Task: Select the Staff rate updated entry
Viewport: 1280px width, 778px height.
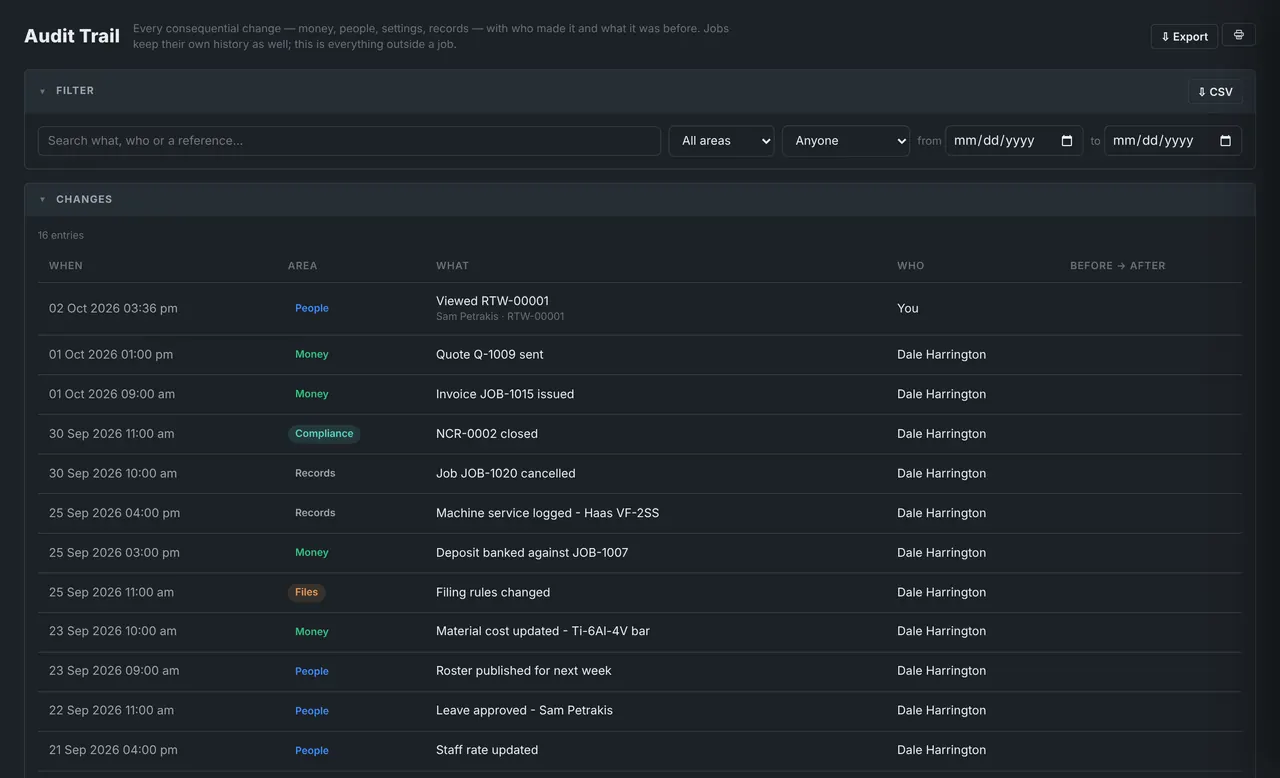Action: pos(640,750)
